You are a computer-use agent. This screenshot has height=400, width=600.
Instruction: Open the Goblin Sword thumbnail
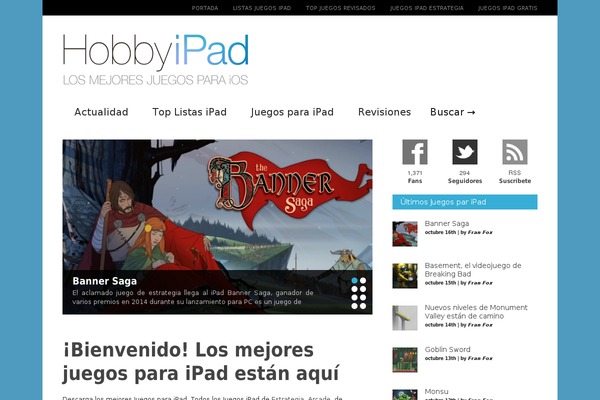(x=405, y=360)
